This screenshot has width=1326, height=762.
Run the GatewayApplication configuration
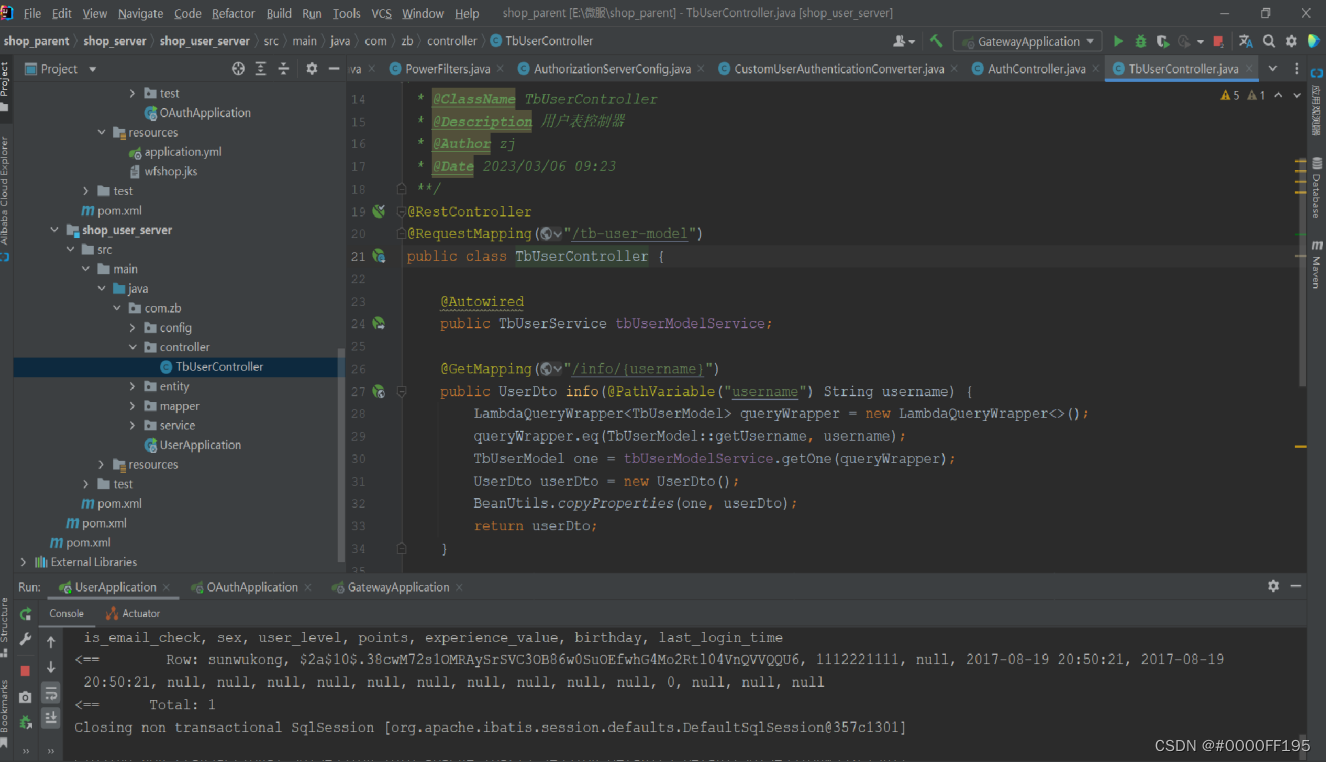[x=1118, y=41]
